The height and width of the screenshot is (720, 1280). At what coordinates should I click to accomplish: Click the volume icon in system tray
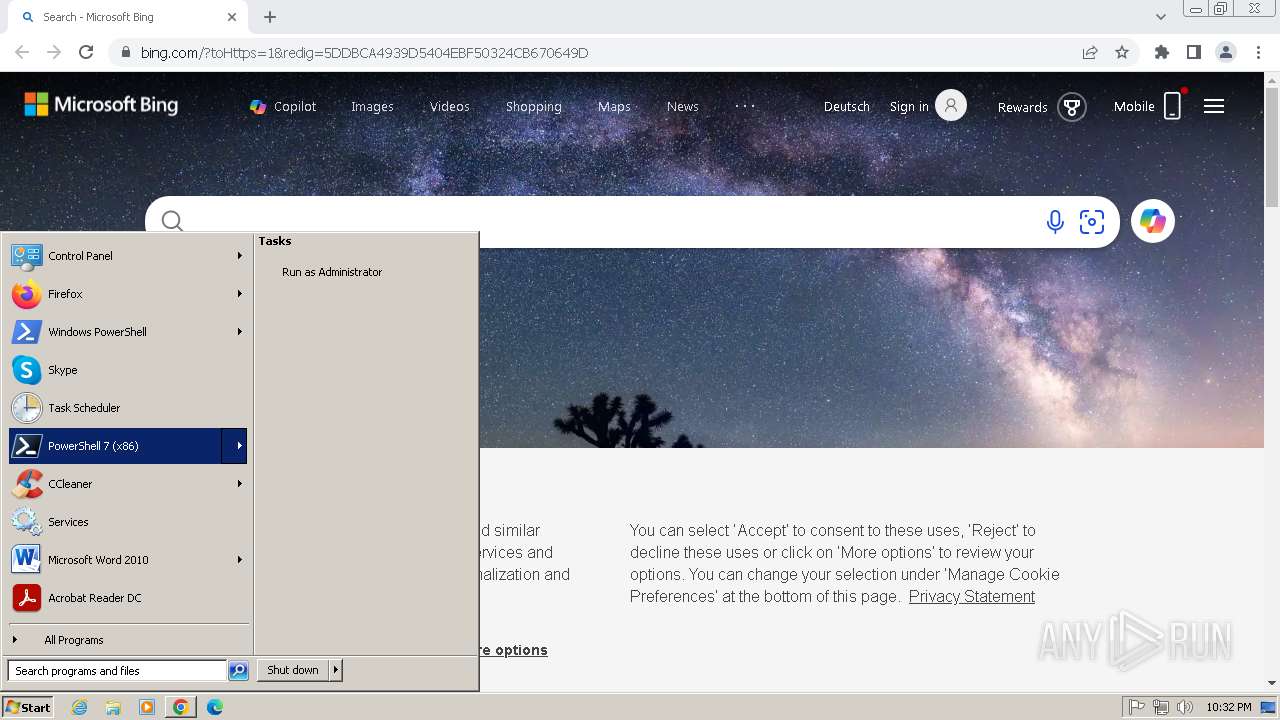(x=1184, y=707)
